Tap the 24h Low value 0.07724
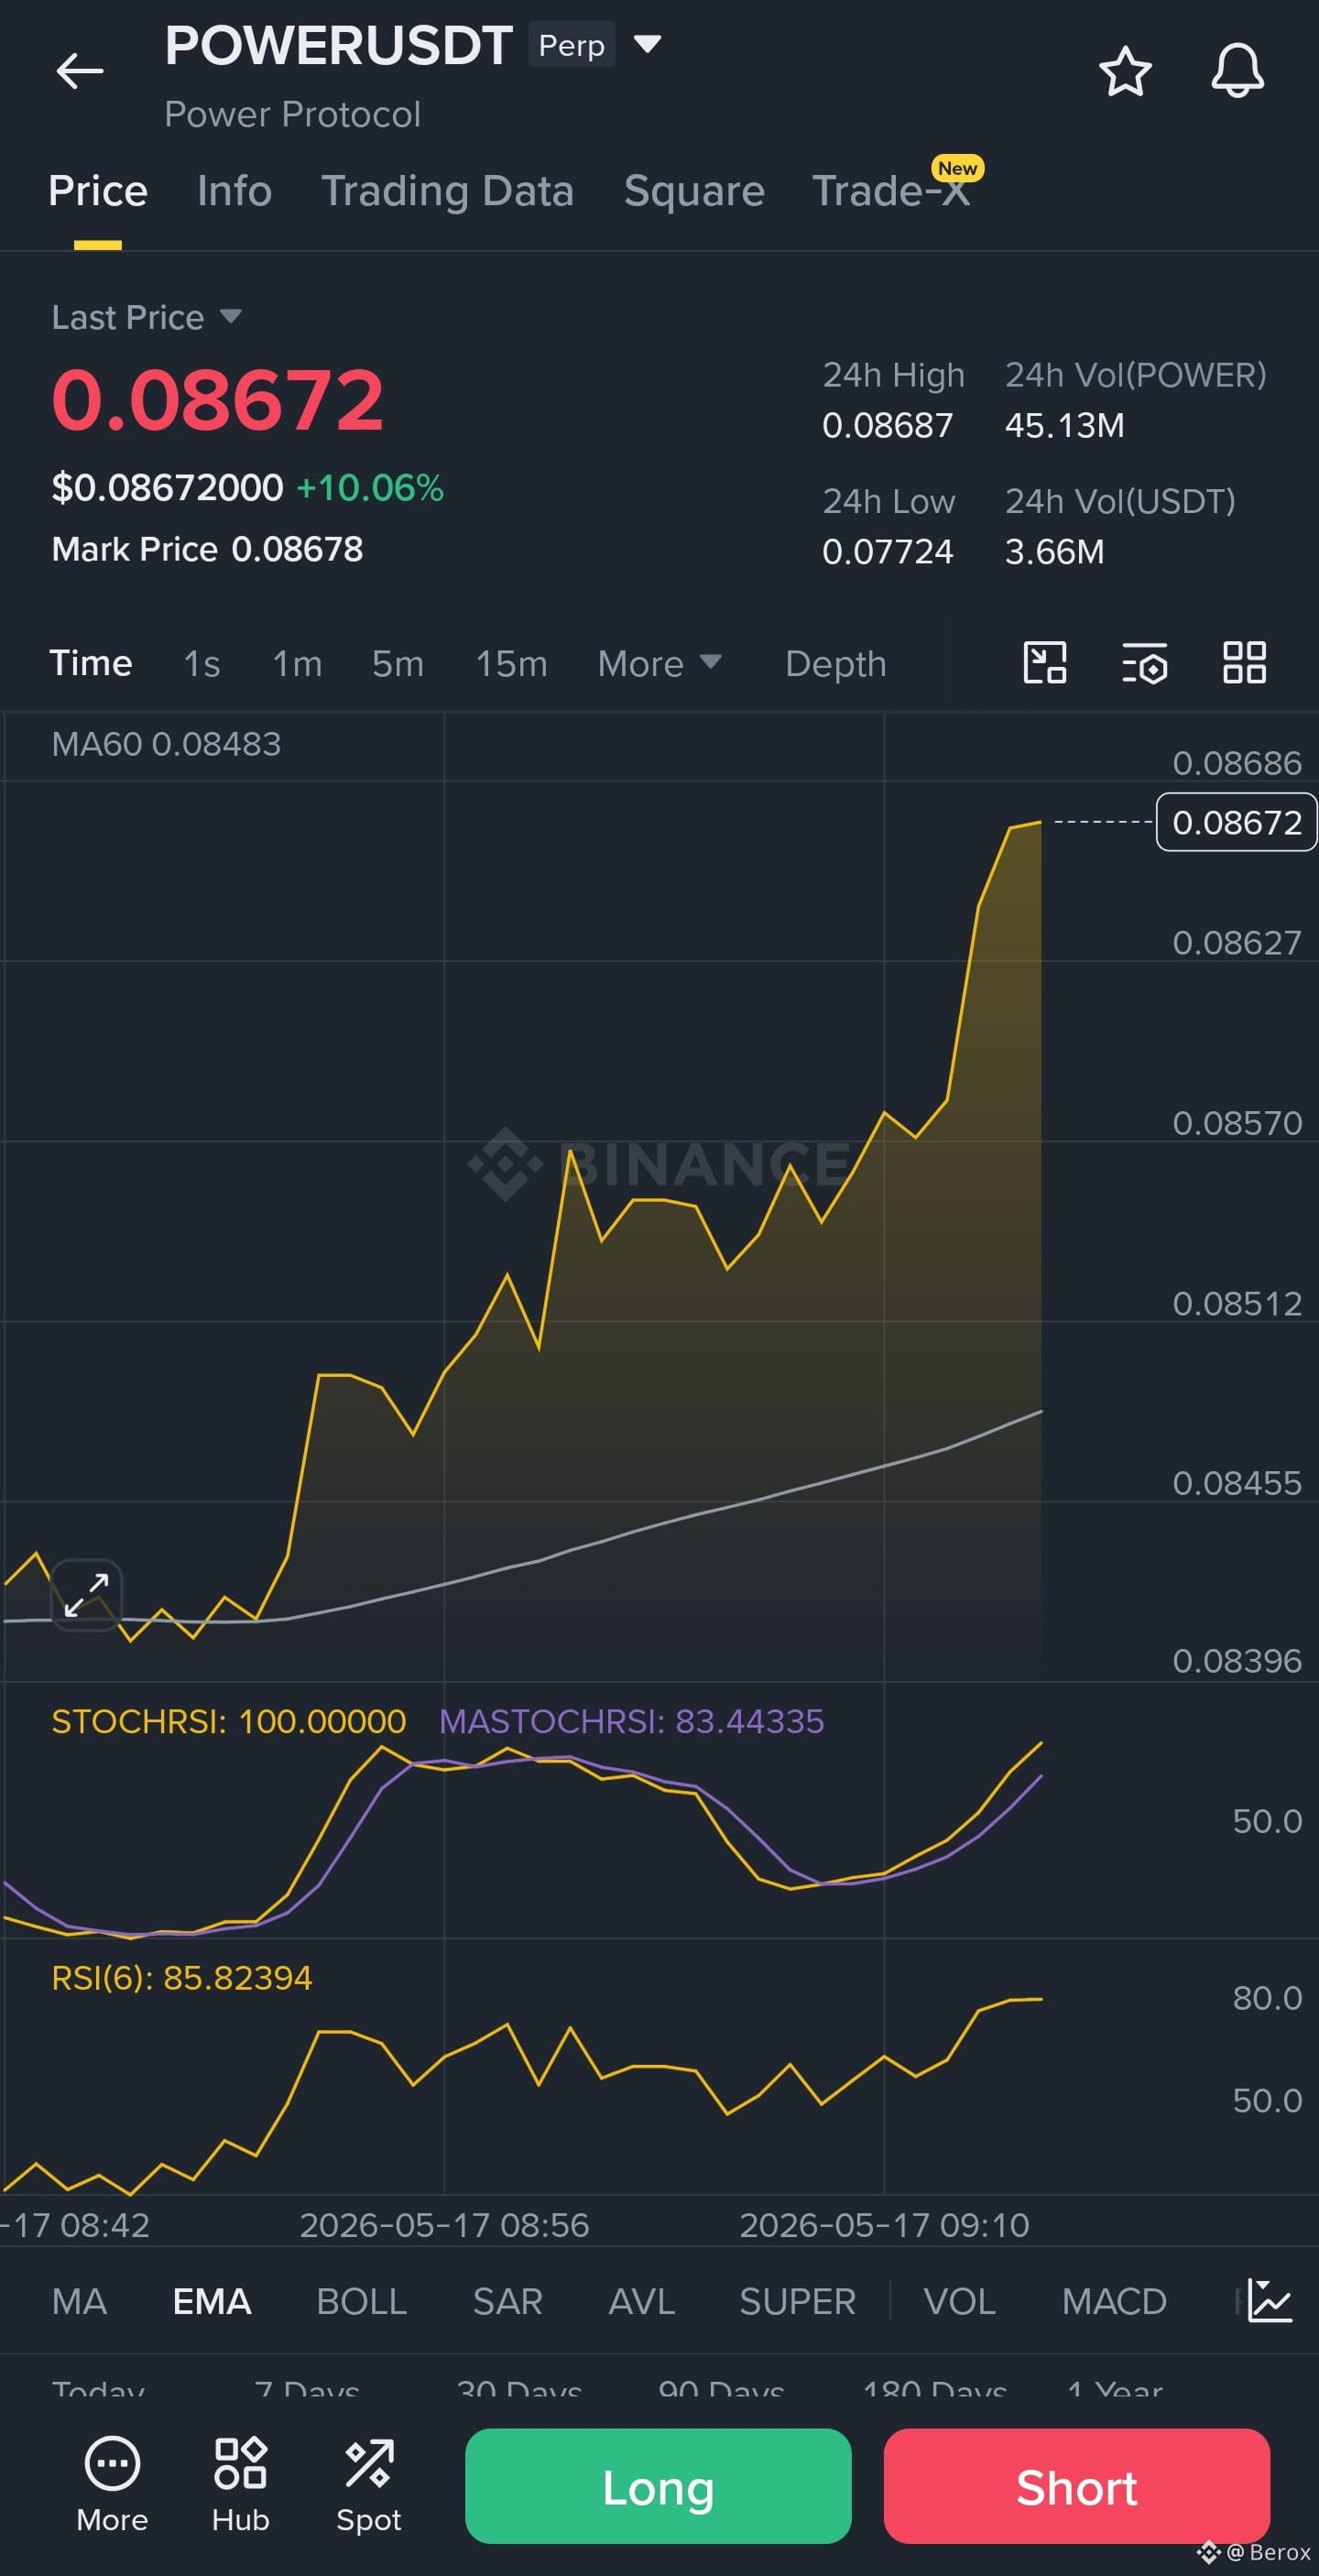1319x2576 pixels. (888, 551)
